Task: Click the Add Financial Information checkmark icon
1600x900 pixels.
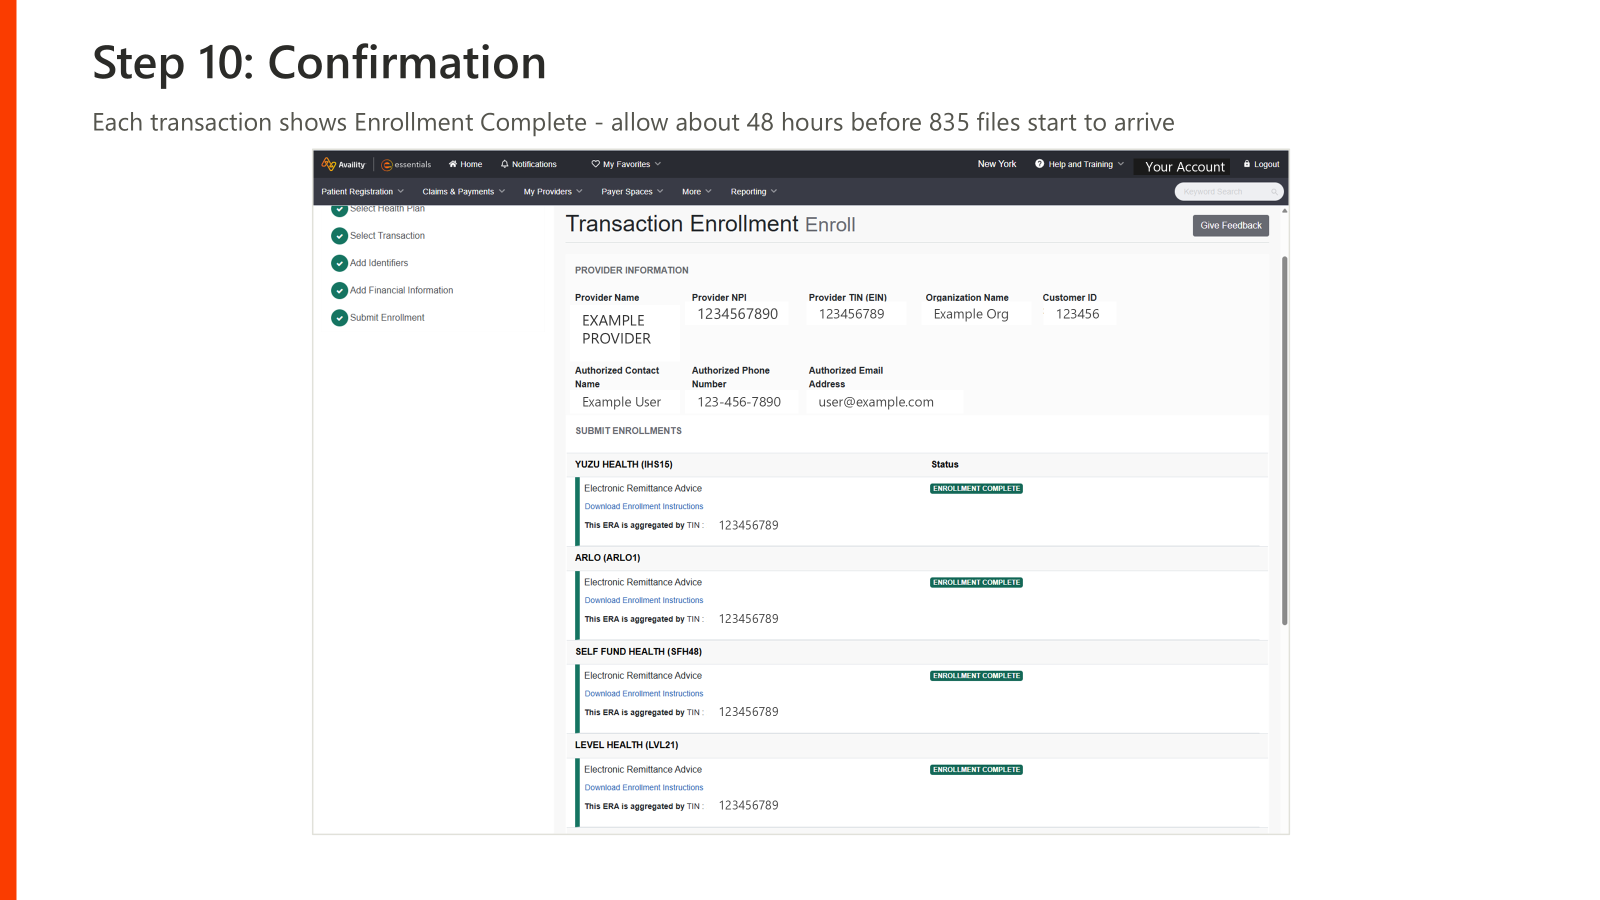Action: pyautogui.click(x=339, y=291)
